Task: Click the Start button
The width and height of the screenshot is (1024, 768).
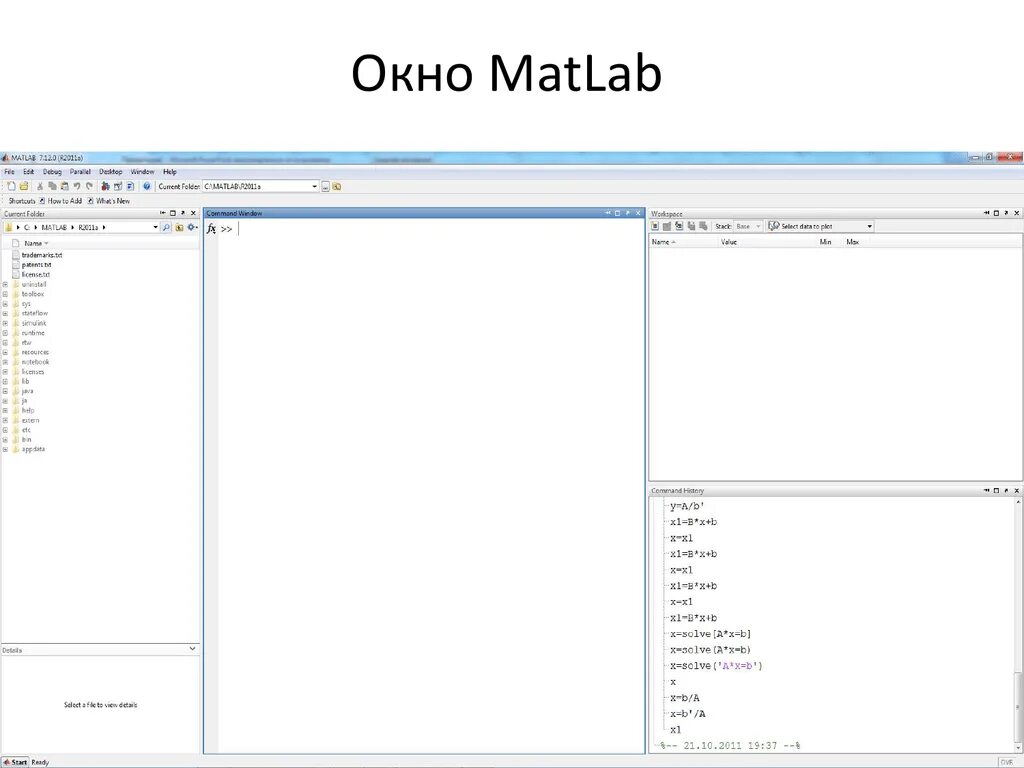Action: (15, 762)
